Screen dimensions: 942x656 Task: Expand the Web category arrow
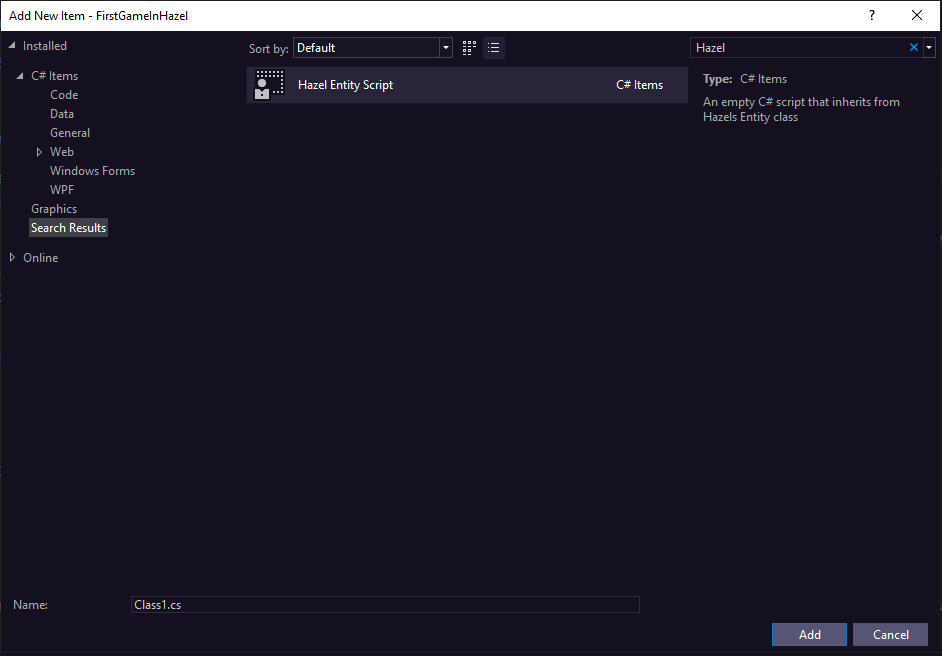[39, 152]
